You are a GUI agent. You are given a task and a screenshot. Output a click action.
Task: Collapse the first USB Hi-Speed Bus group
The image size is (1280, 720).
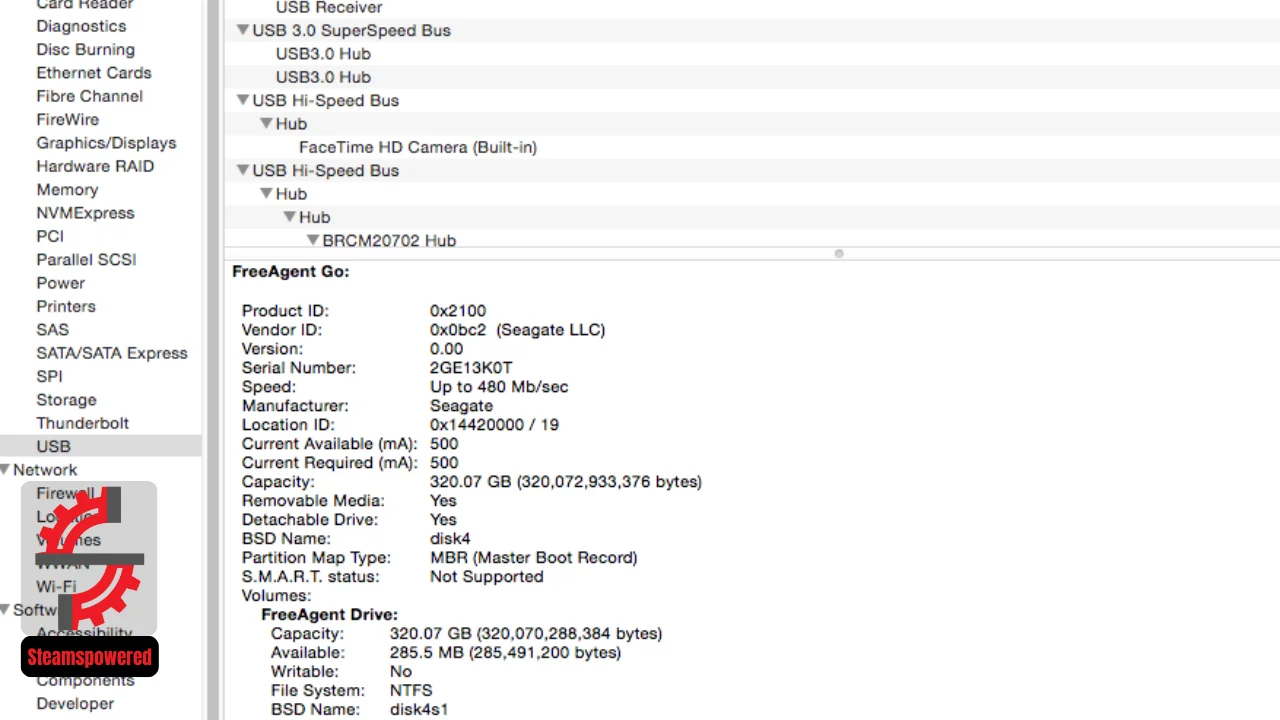[x=242, y=100]
